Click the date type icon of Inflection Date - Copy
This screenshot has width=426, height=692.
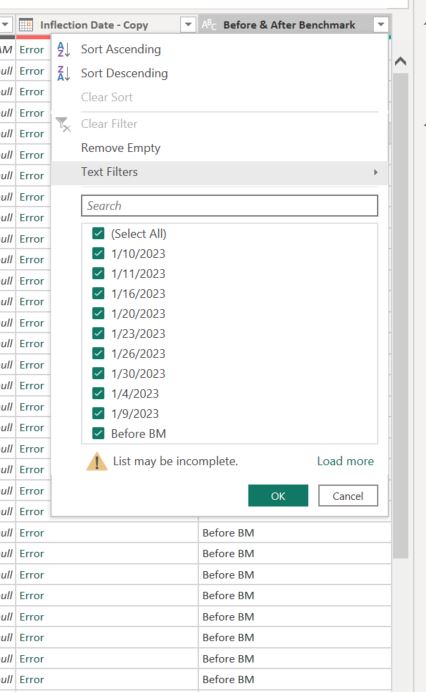click(26, 25)
